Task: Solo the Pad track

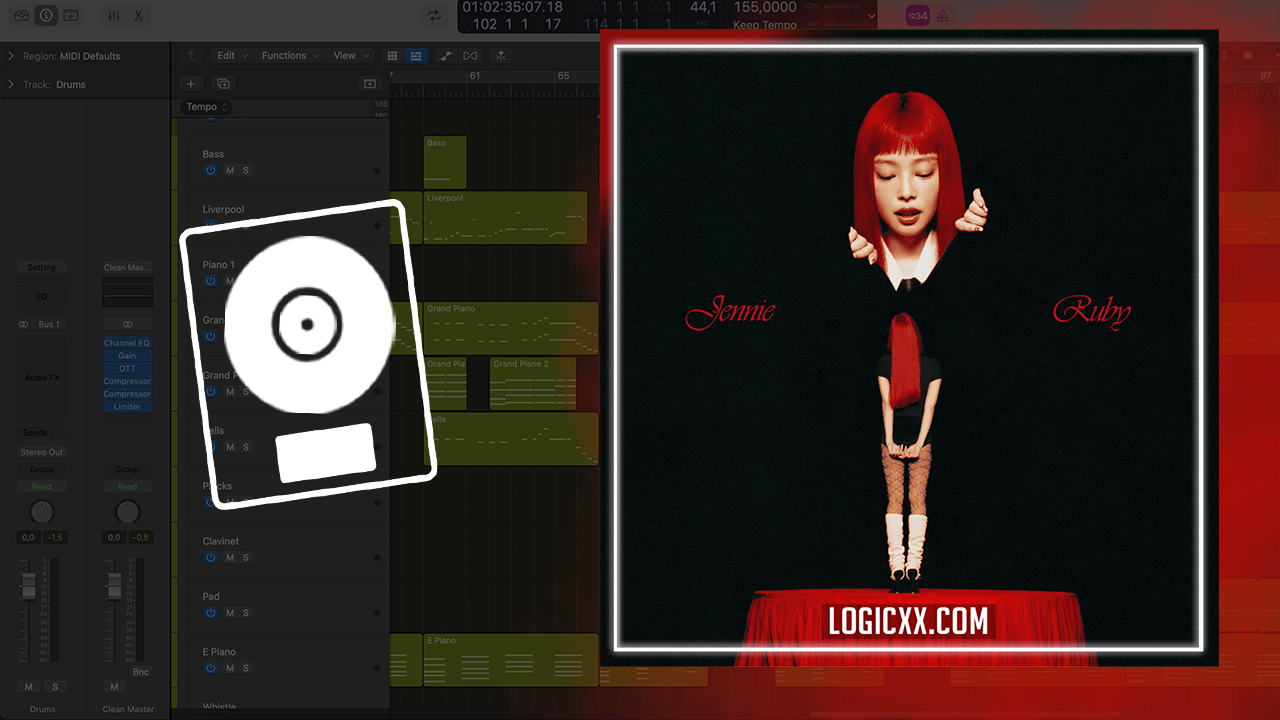Action: tap(246, 613)
